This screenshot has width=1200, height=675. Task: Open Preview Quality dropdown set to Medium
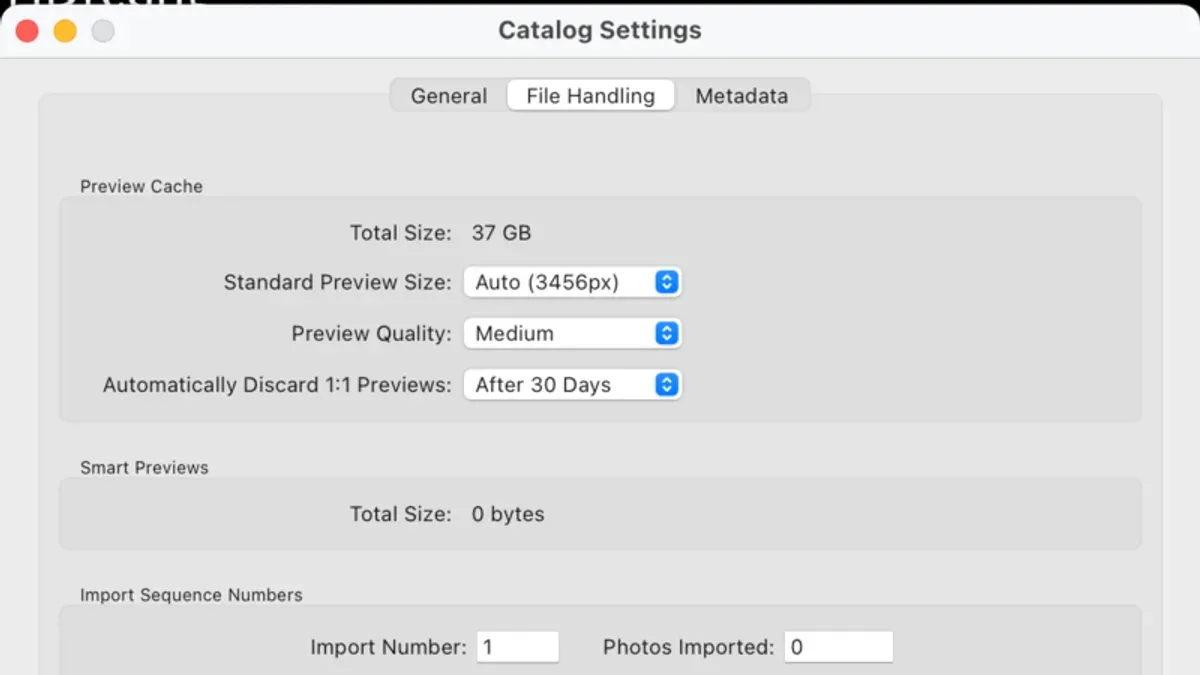pos(572,333)
